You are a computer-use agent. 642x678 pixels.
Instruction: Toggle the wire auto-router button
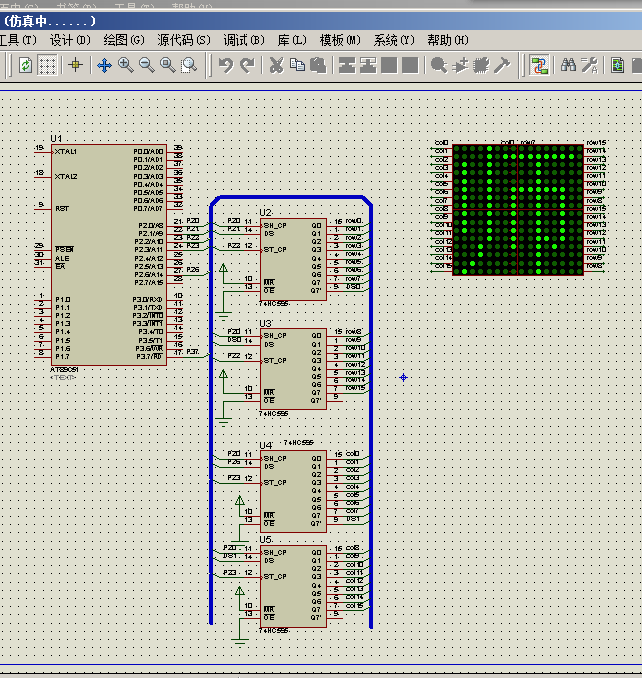pyautogui.click(x=539, y=66)
